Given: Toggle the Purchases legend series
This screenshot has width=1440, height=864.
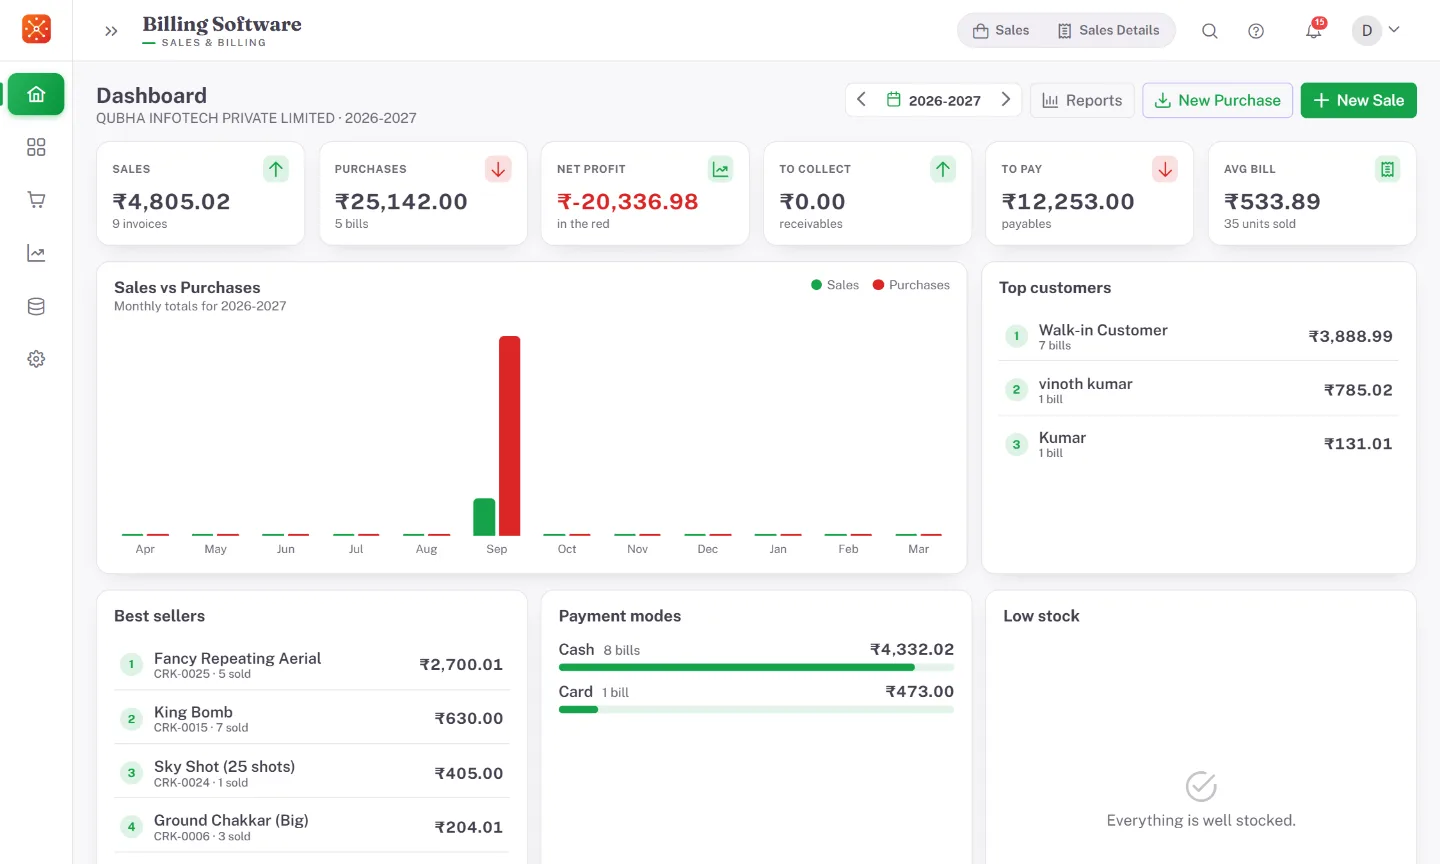Looking at the screenshot, I should pyautogui.click(x=911, y=285).
